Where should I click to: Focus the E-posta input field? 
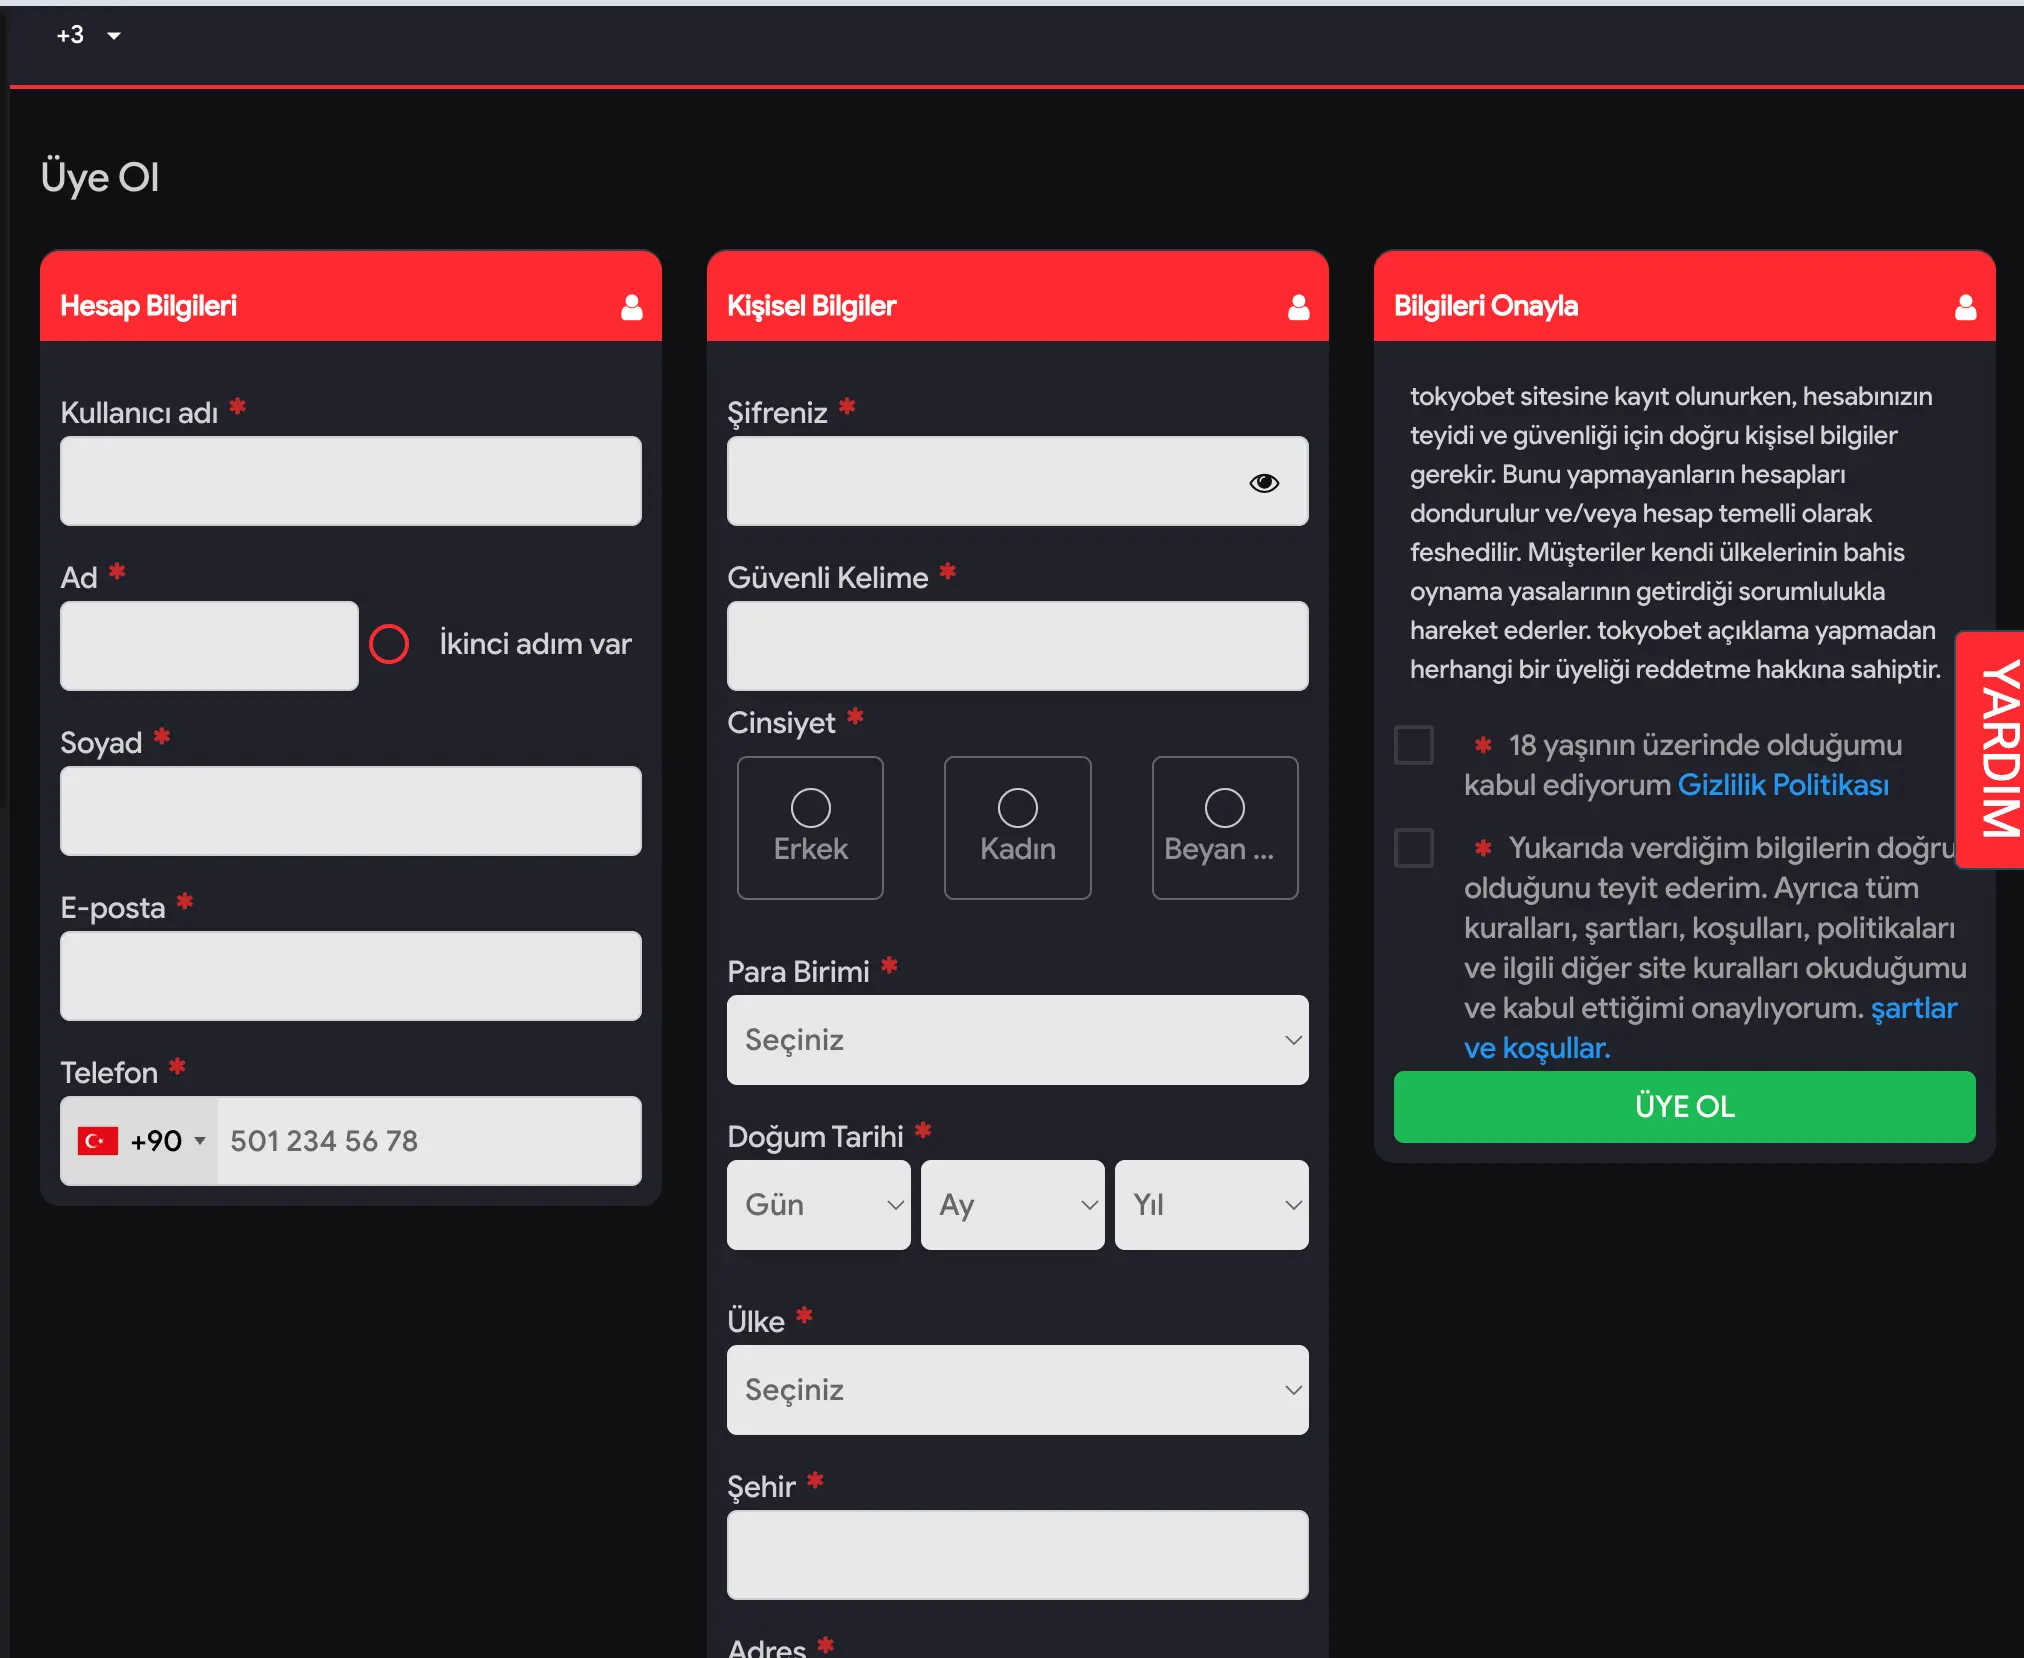point(350,976)
